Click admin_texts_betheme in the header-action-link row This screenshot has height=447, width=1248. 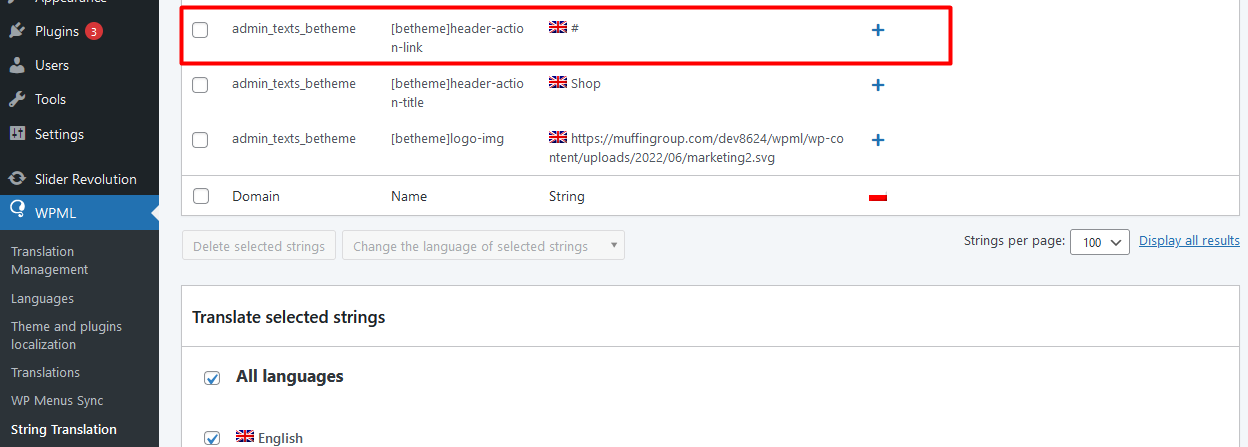tap(294, 29)
